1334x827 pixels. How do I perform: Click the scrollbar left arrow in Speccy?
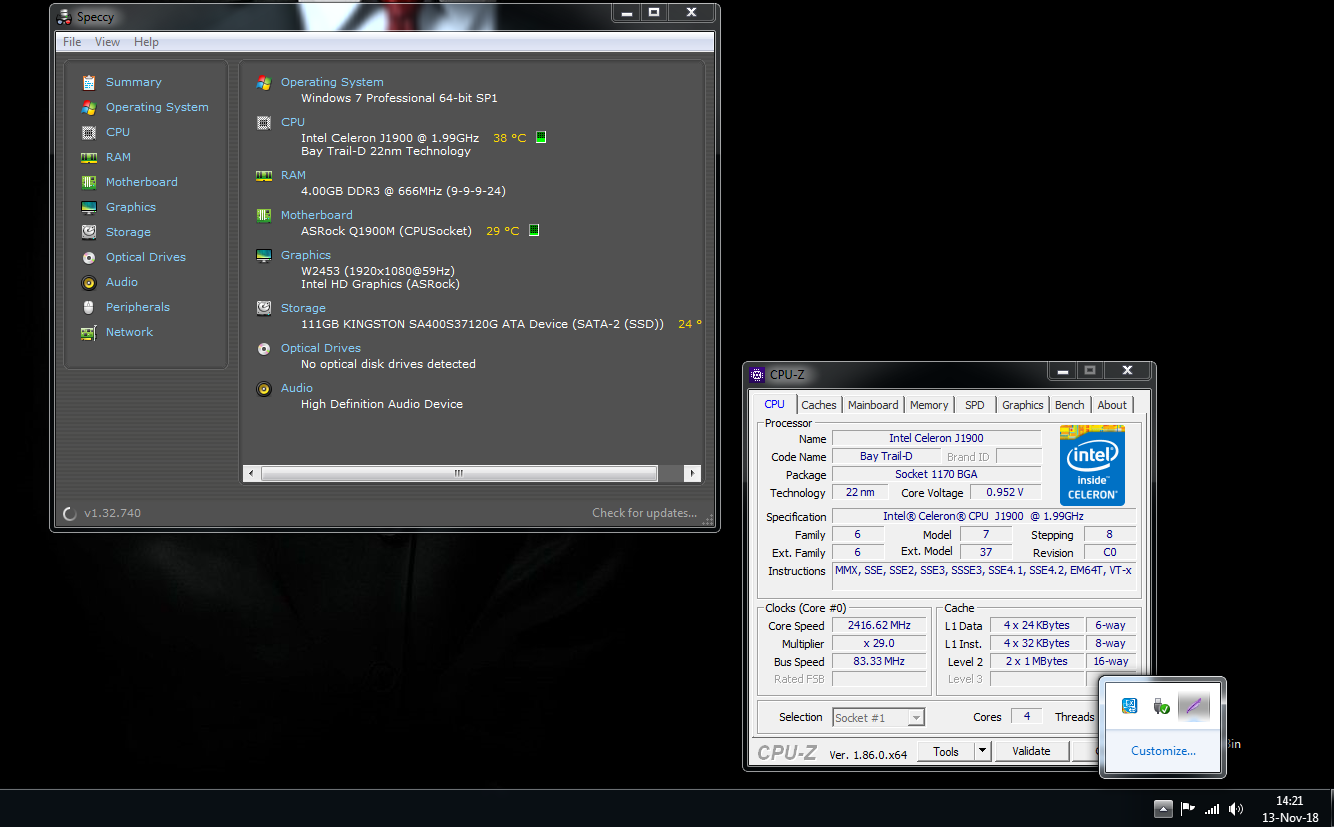251,473
